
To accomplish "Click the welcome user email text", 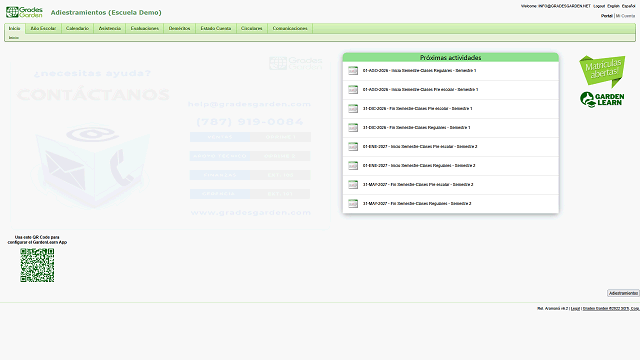I will tap(564, 6).
